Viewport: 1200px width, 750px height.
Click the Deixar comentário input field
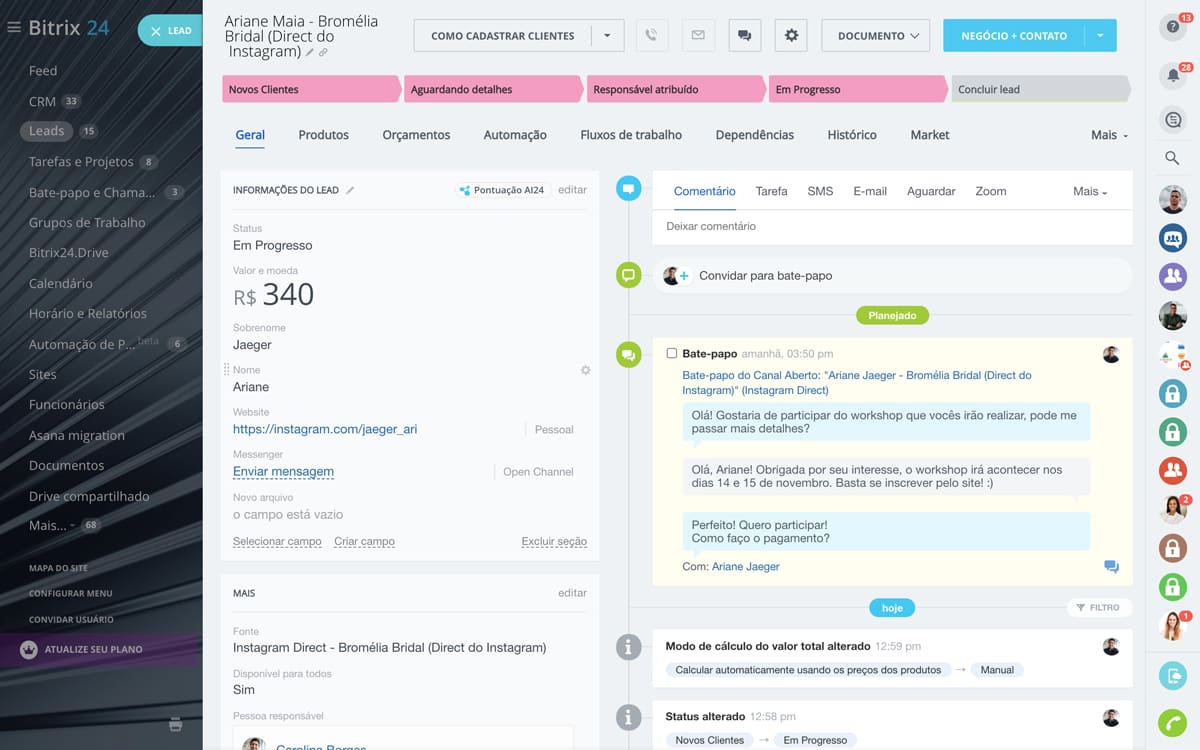tap(890, 226)
